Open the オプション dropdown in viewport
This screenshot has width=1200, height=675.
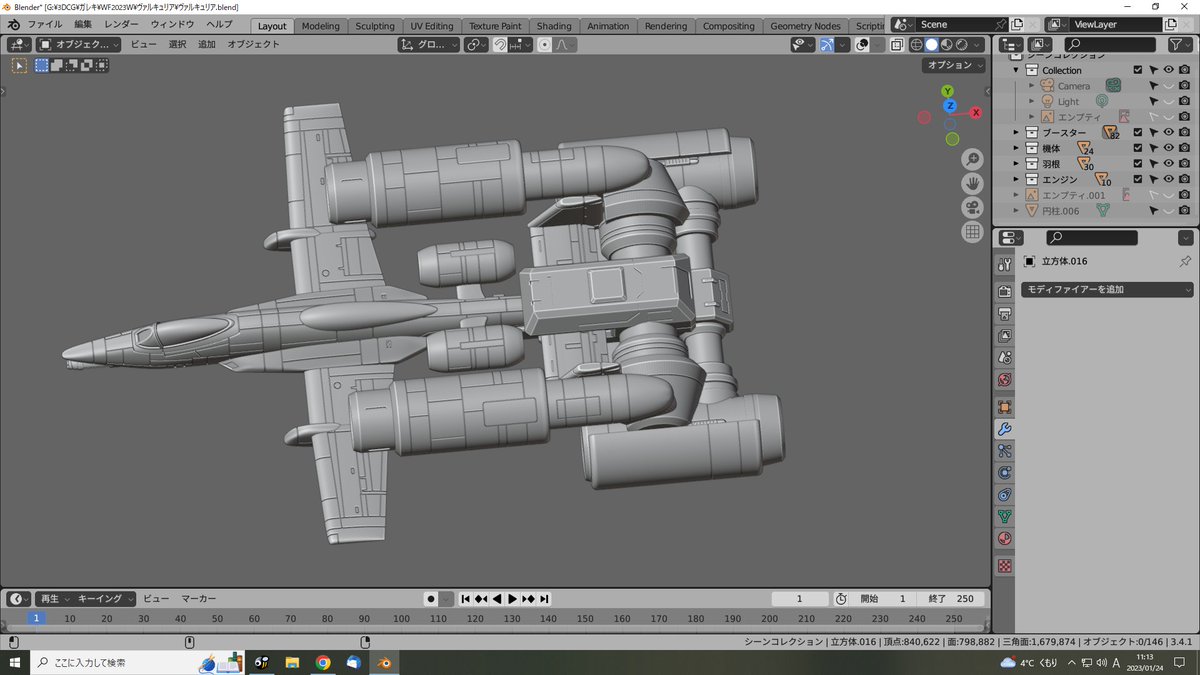955,65
